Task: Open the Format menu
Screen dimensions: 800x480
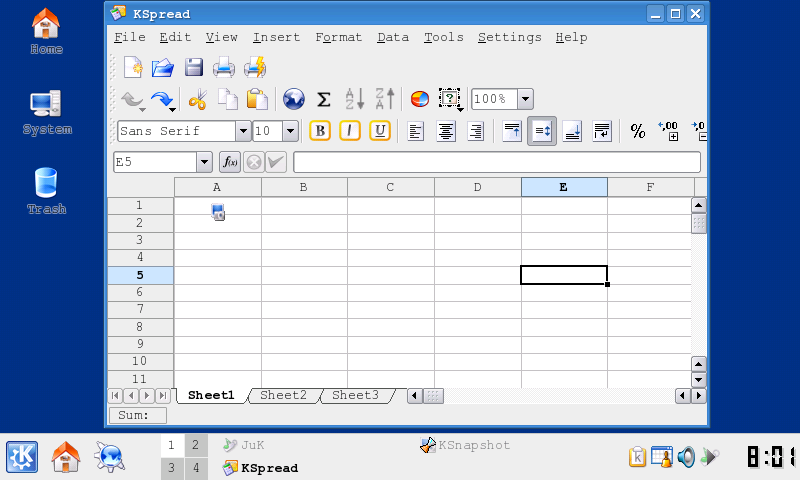Action: click(x=338, y=37)
